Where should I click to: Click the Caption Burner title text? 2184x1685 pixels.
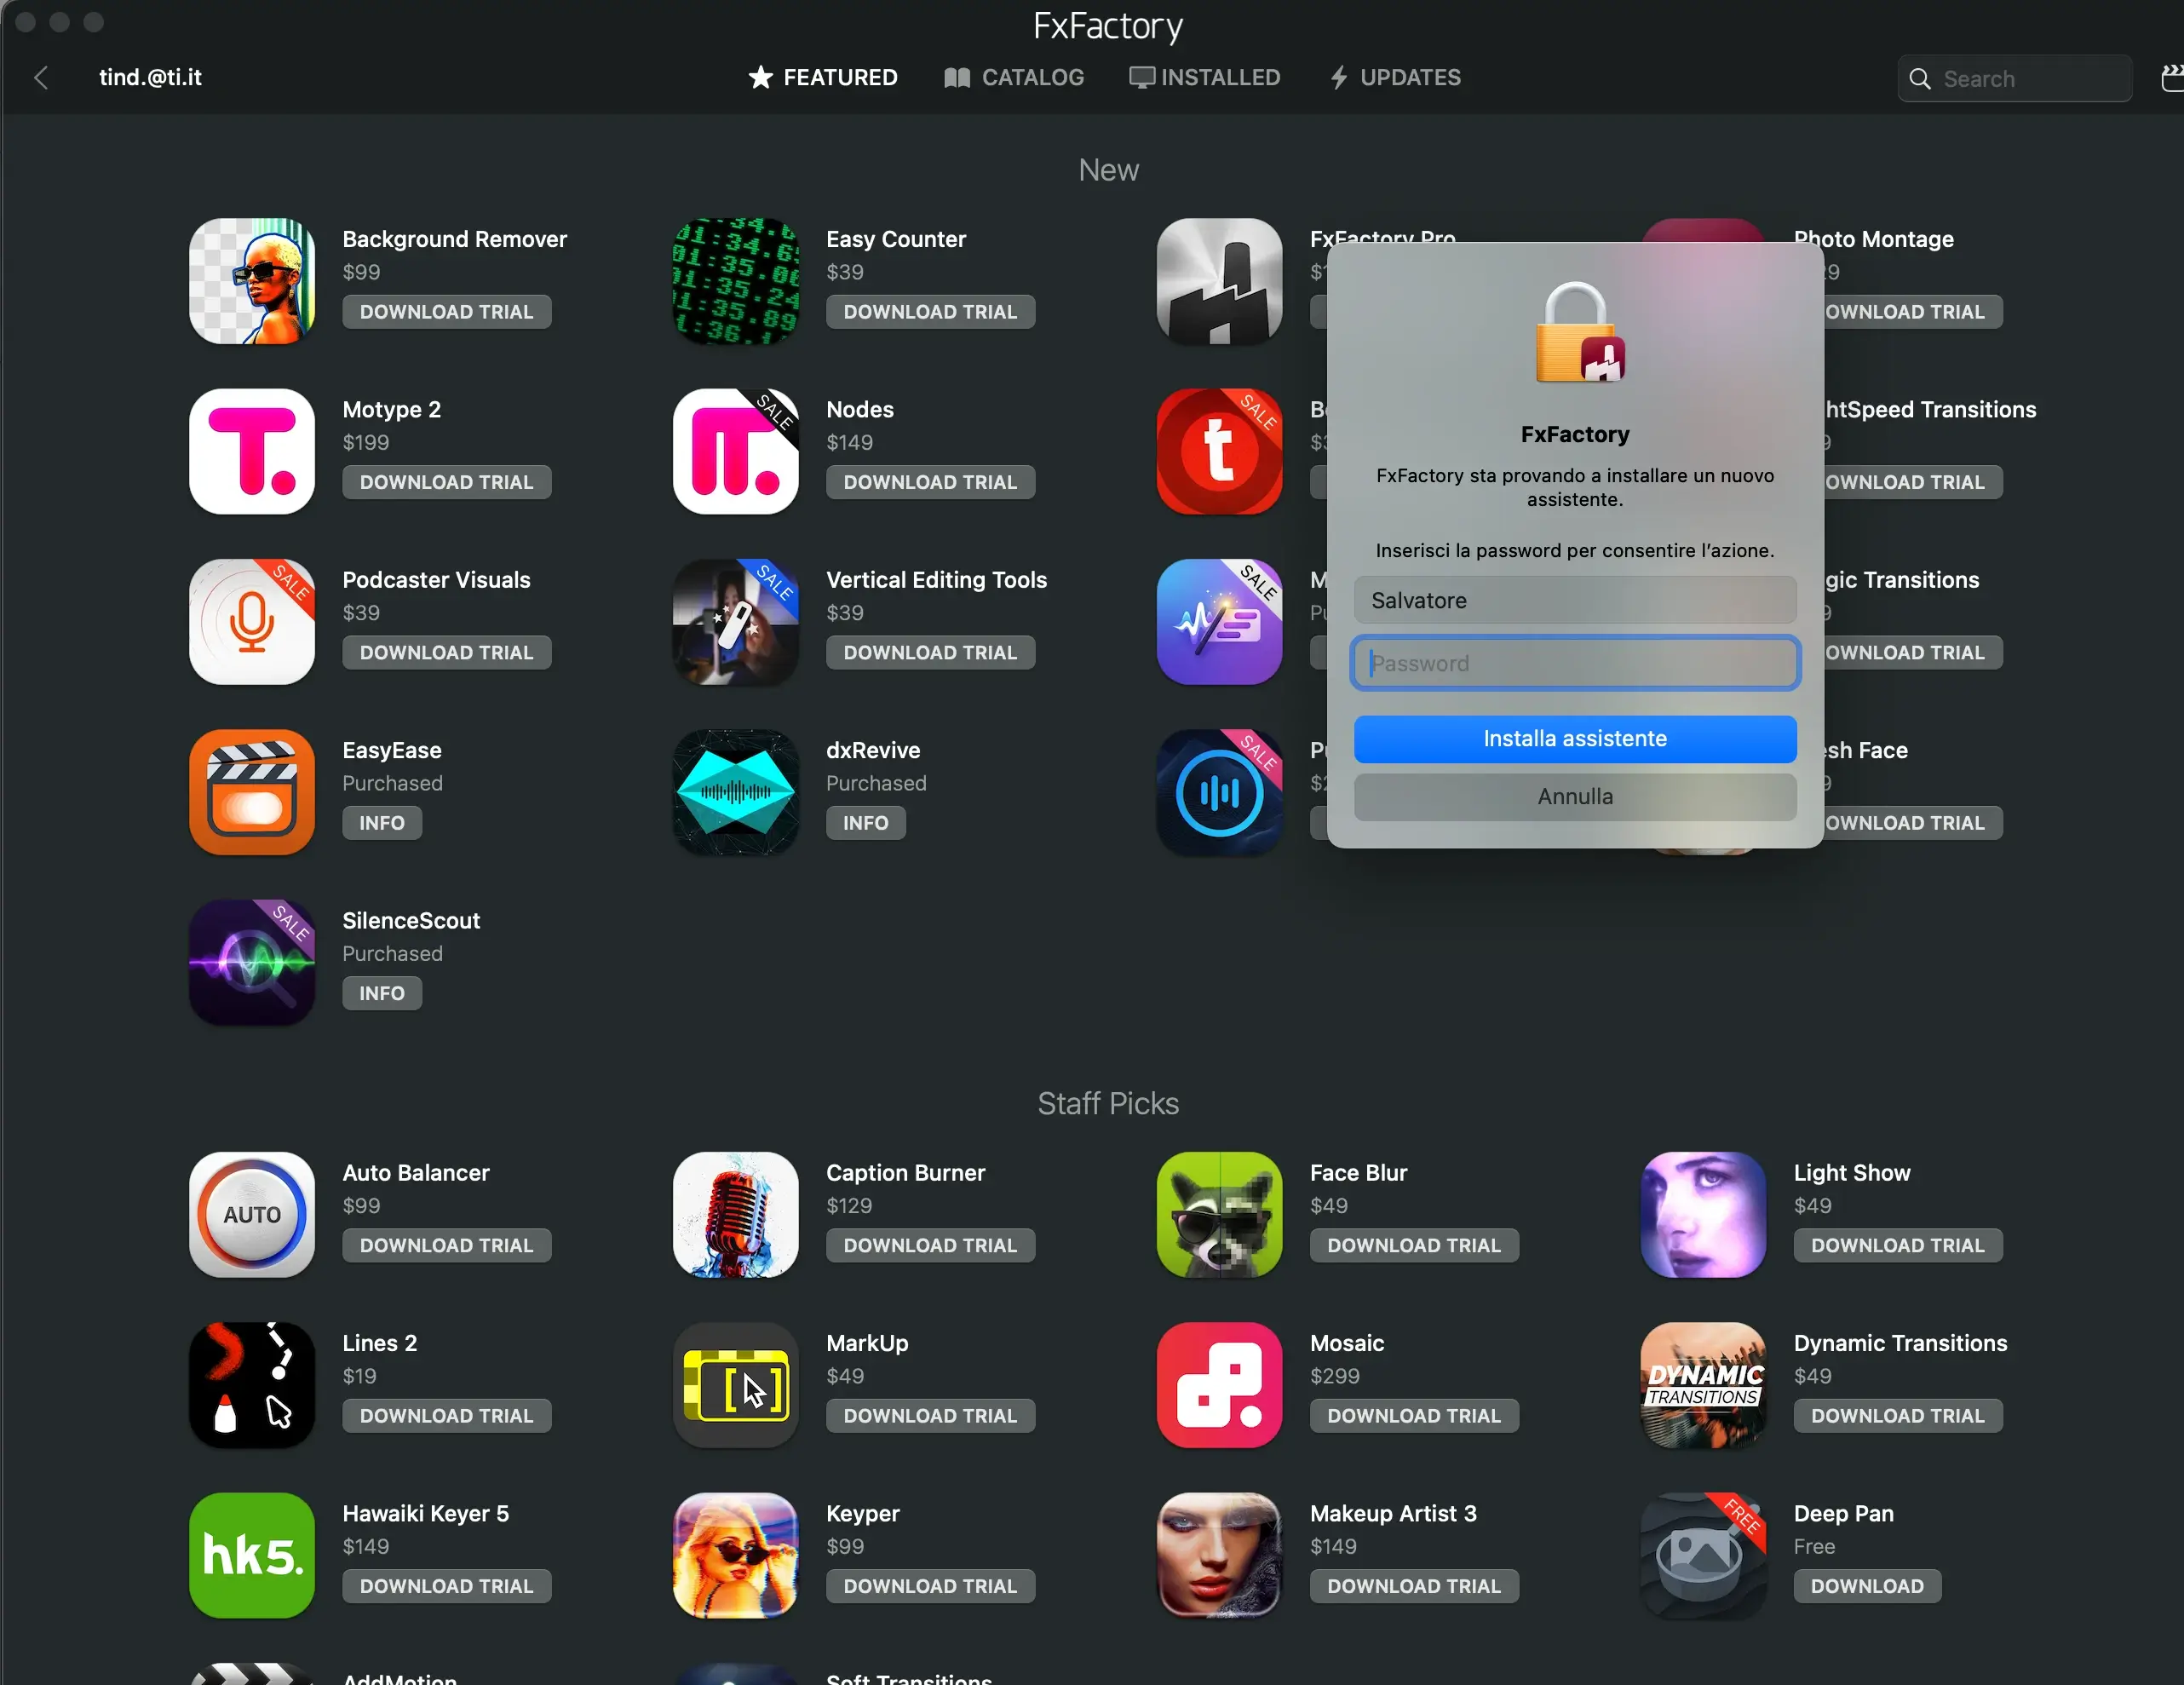906,1173
